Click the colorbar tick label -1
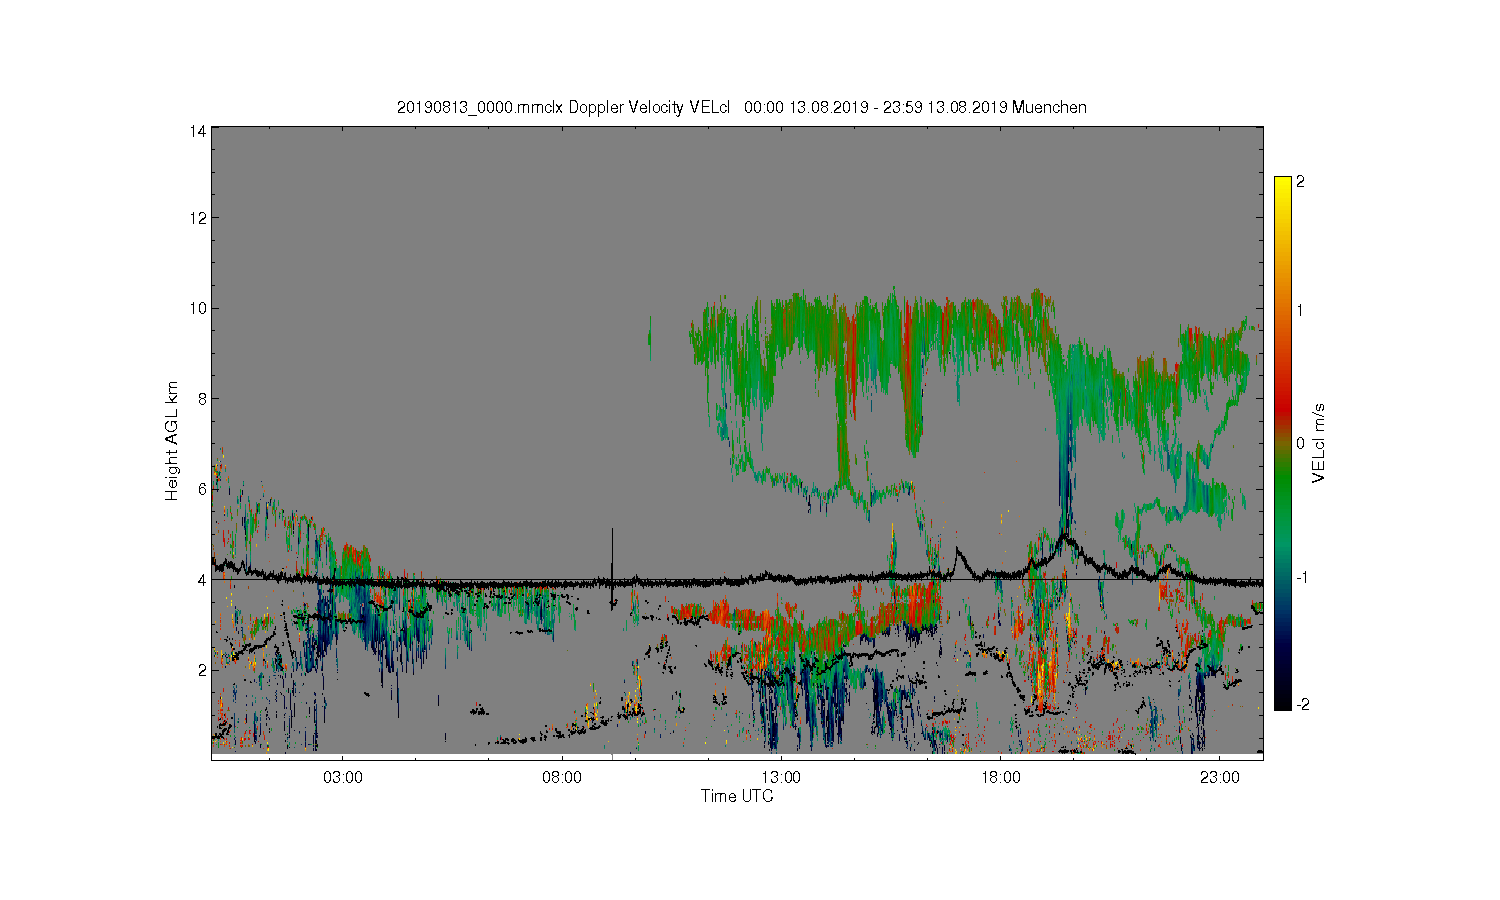This screenshot has width=1500, height=900. click(1302, 578)
